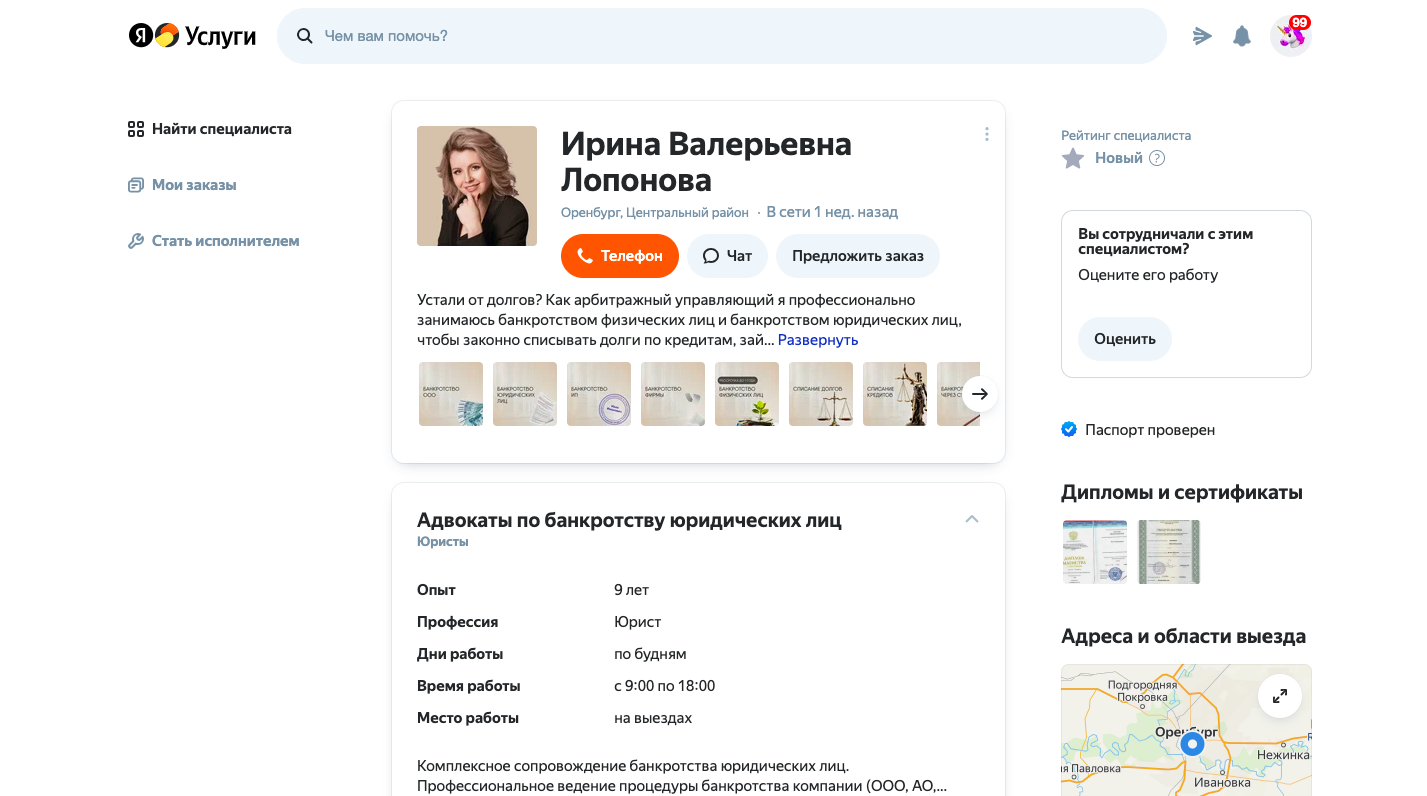
Task: Start a chat with Чат button
Action: [x=727, y=256]
